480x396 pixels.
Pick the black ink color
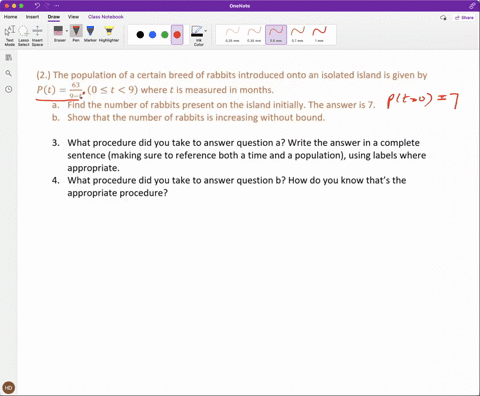click(x=140, y=34)
